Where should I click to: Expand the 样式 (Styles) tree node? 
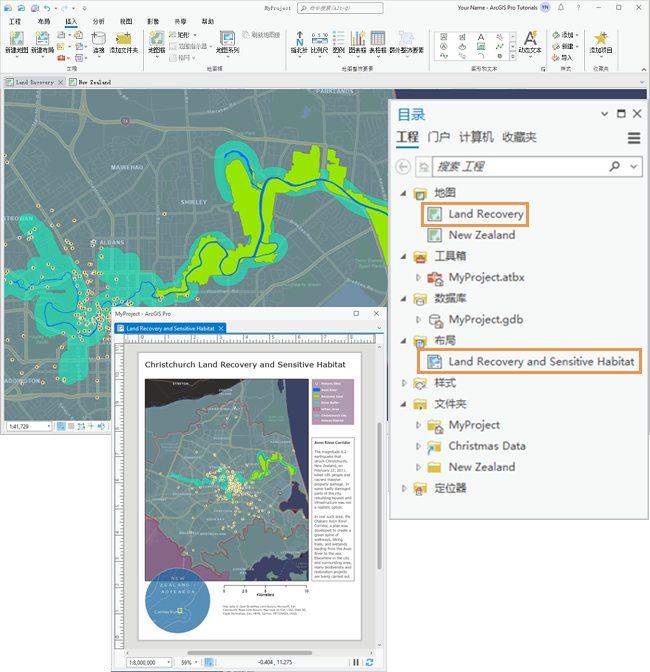pos(404,383)
